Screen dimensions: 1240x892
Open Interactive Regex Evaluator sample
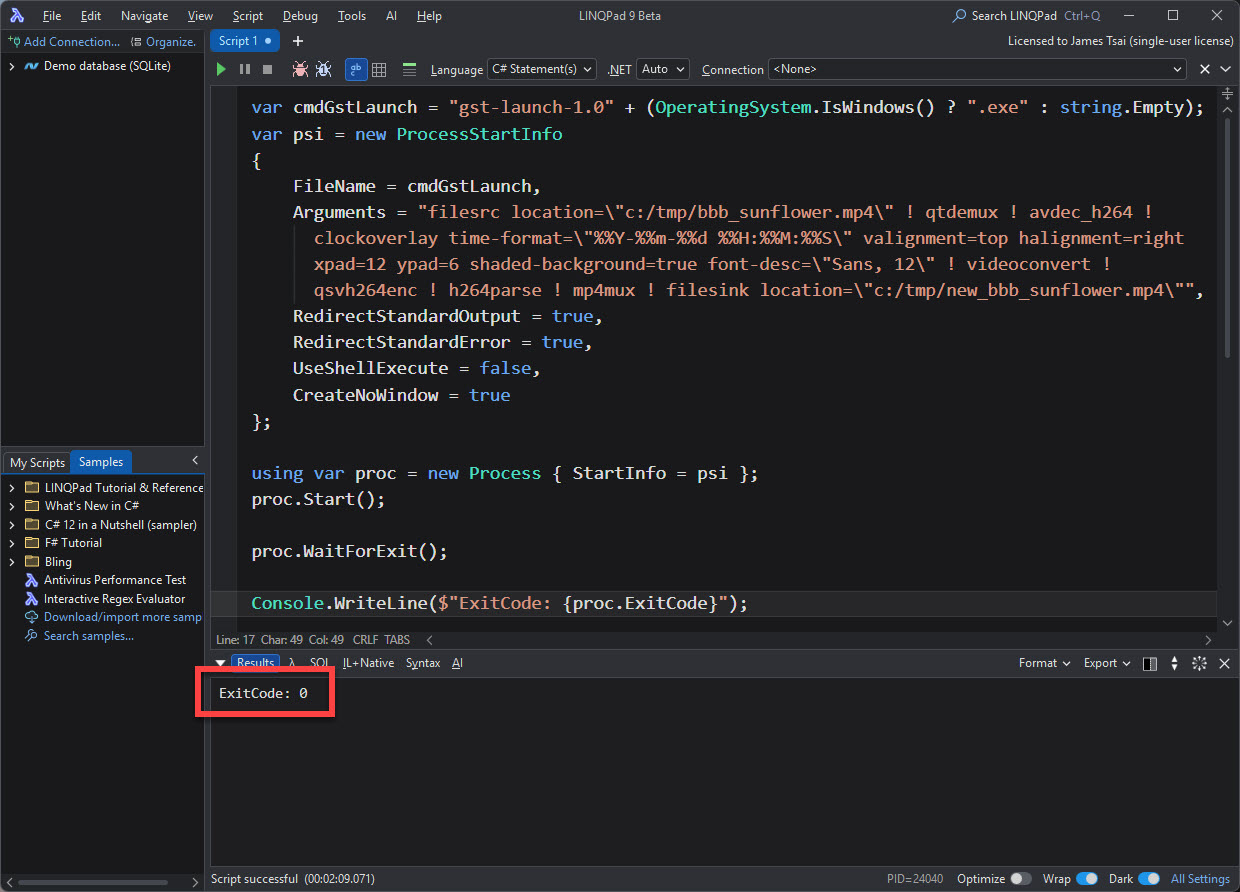pyautogui.click(x=114, y=599)
